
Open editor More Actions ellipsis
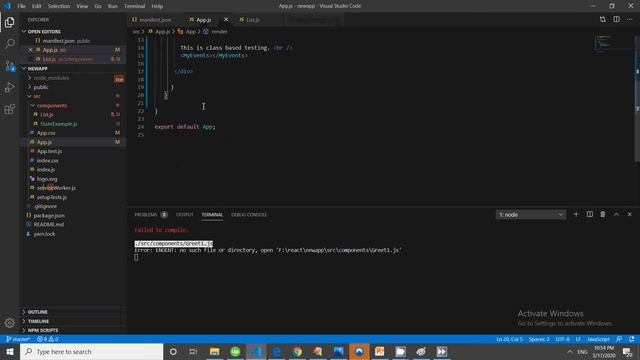(x=630, y=20)
